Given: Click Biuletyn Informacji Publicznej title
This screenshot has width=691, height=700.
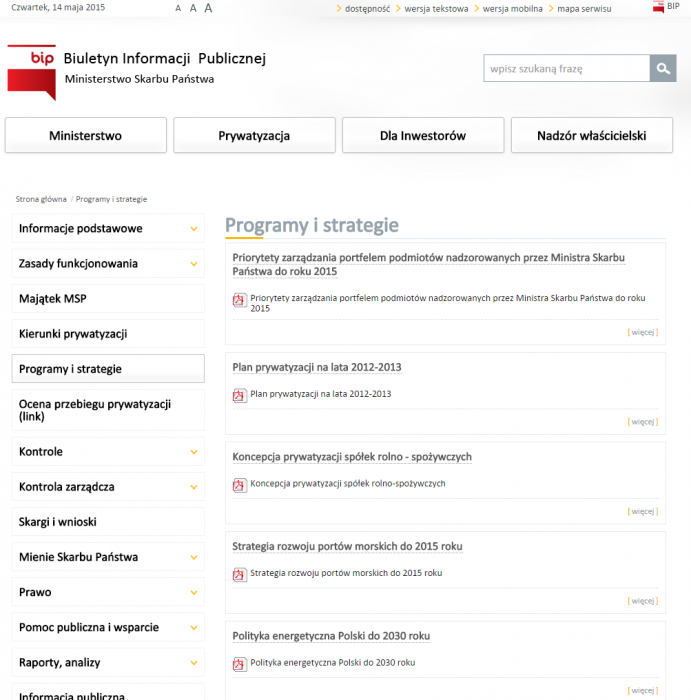Looking at the screenshot, I should click(x=165, y=58).
